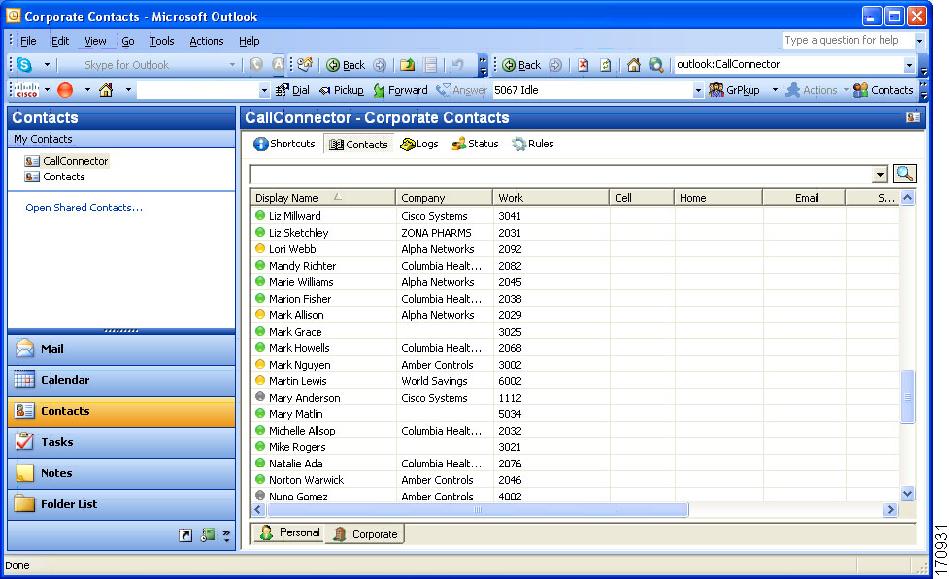
Task: Switch to the Logs tab
Action: [419, 143]
